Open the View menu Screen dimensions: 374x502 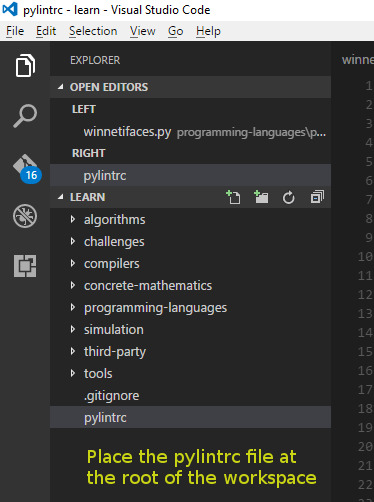[143, 31]
